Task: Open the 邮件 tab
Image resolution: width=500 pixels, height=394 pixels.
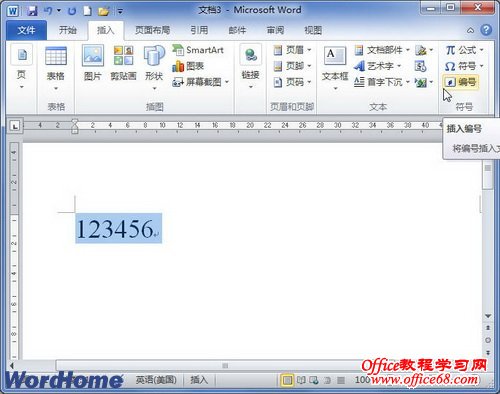Action: click(x=237, y=30)
